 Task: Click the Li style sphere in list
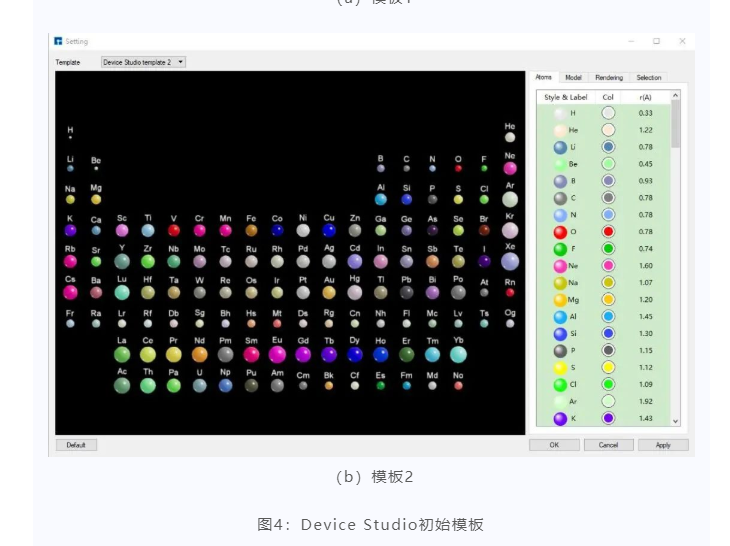click(560, 148)
